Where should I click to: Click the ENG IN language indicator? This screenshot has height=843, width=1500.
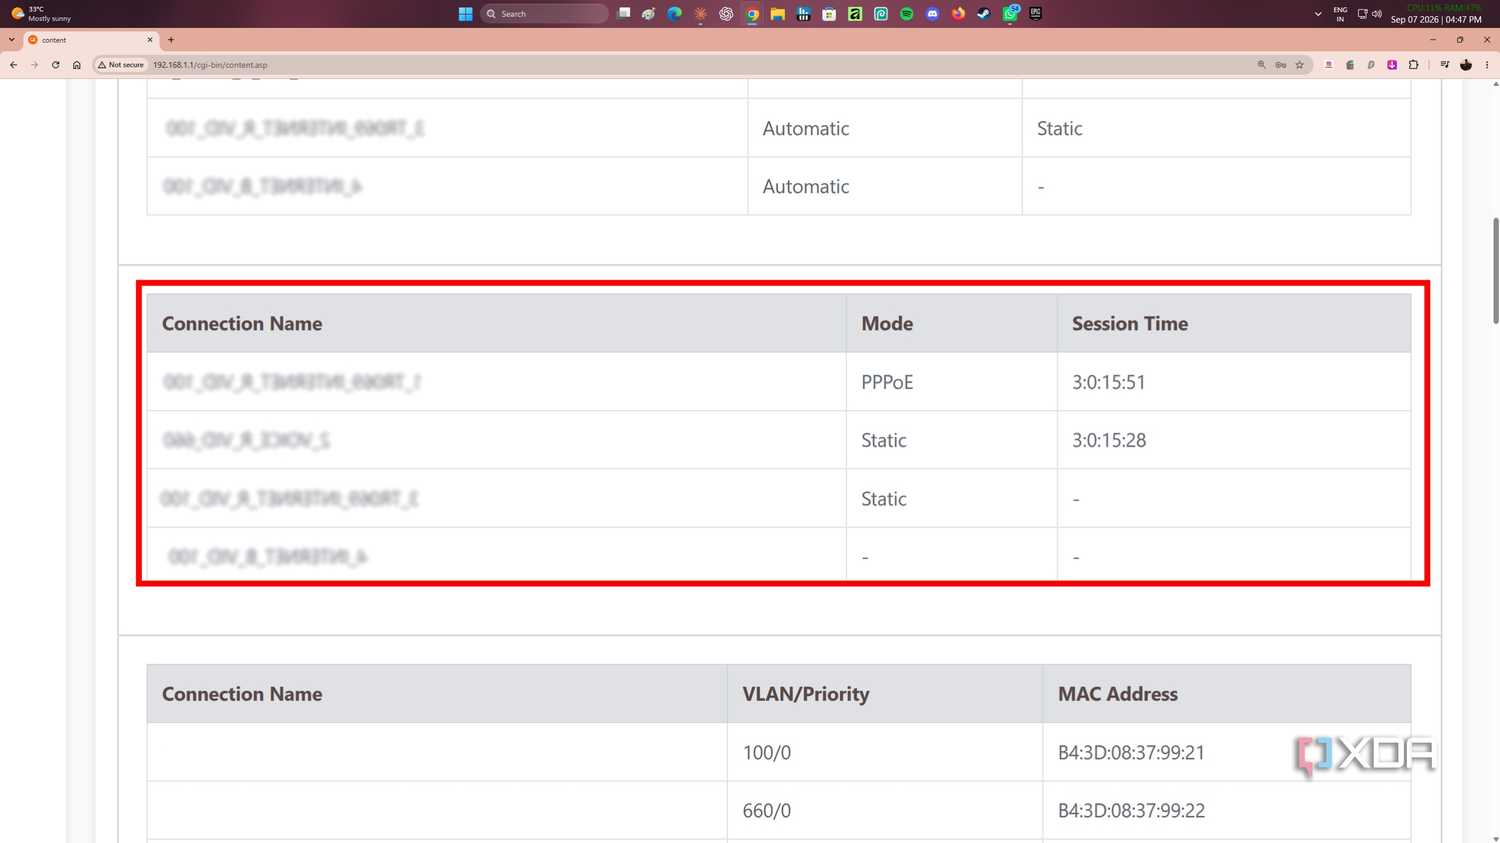tap(1340, 14)
